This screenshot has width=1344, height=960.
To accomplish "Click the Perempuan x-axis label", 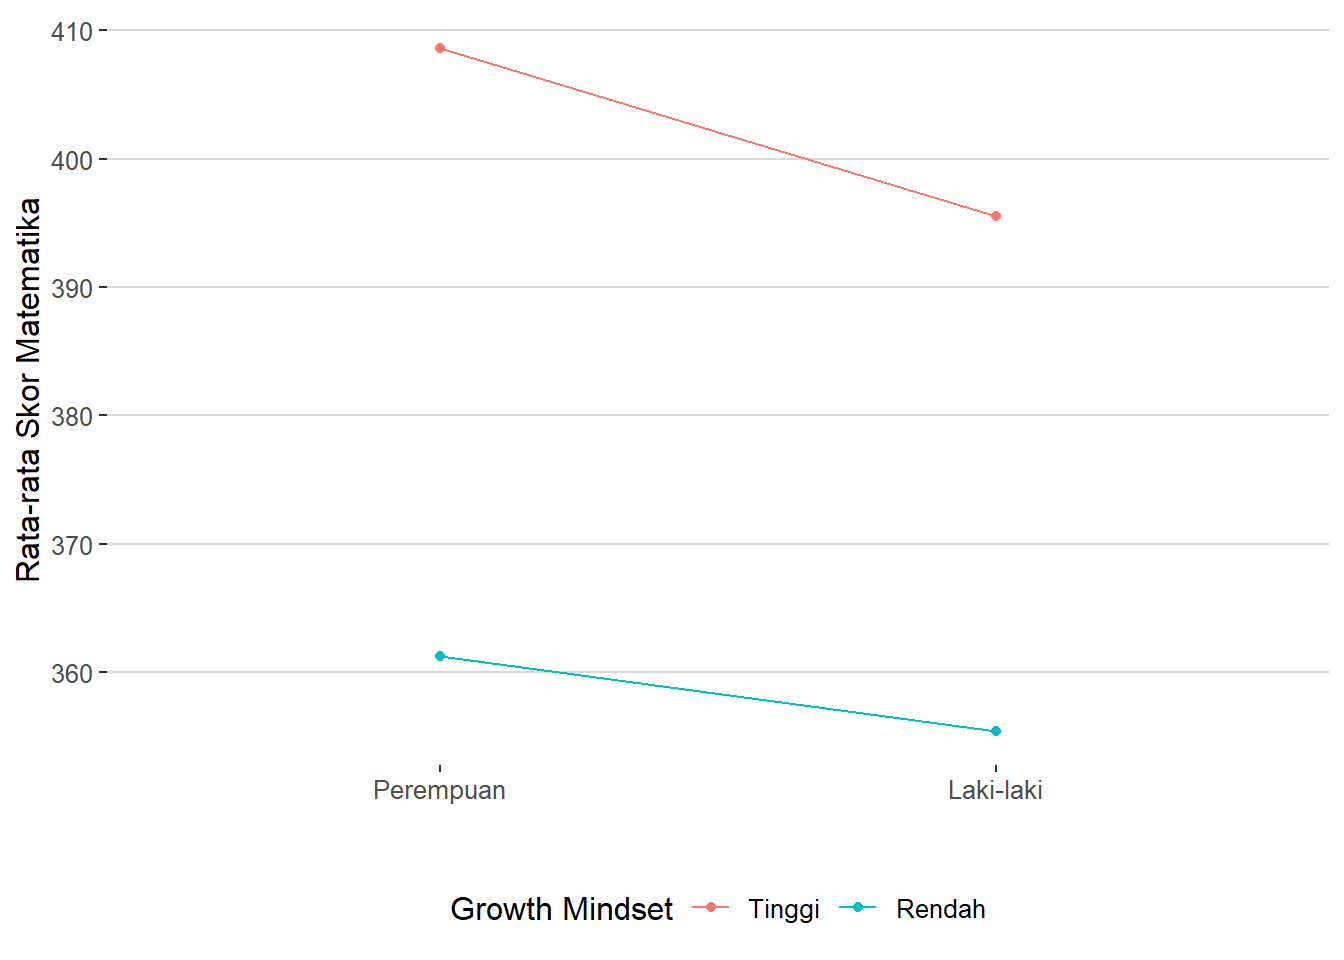I will 439,790.
